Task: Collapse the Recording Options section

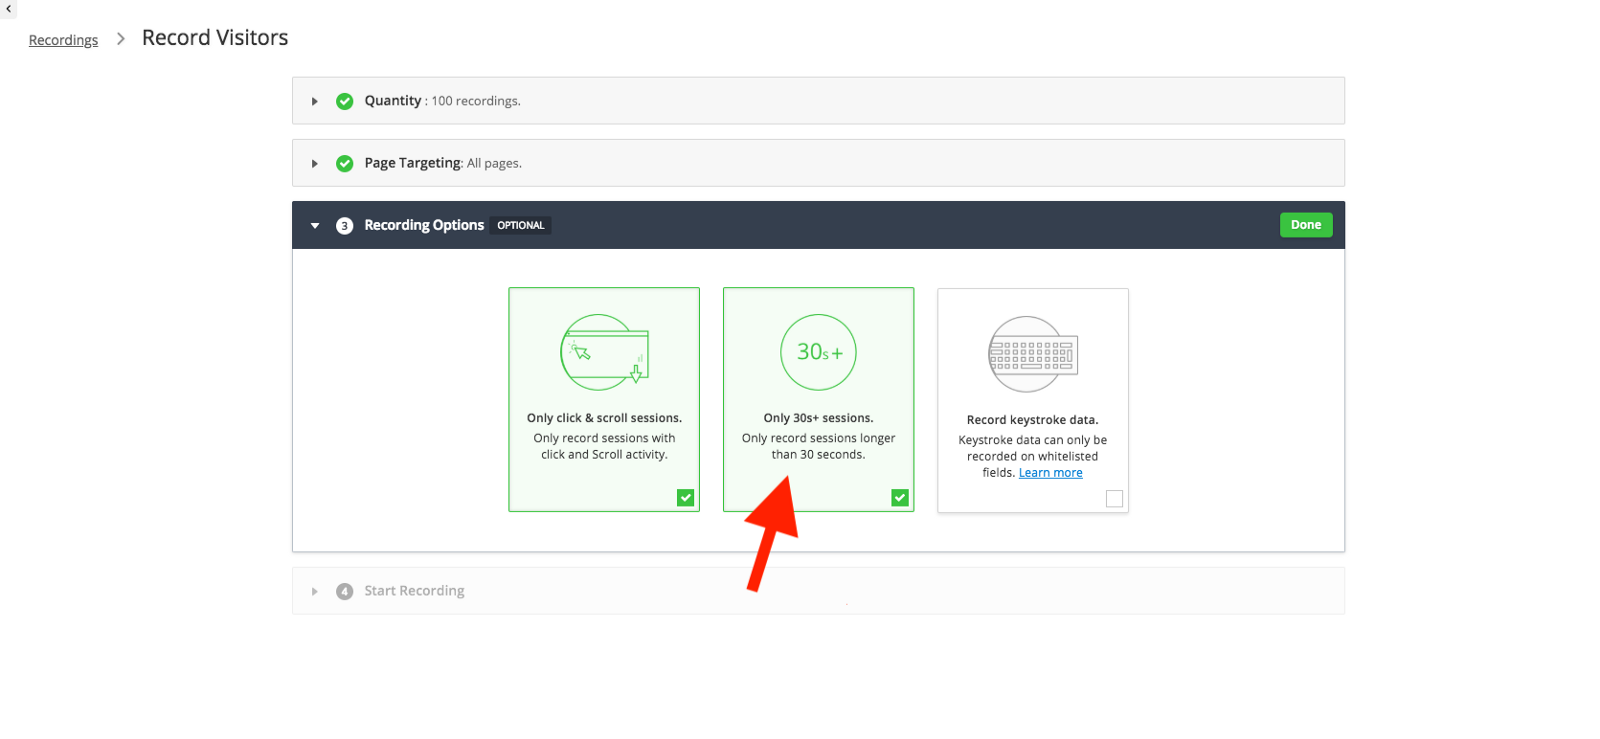Action: (315, 226)
